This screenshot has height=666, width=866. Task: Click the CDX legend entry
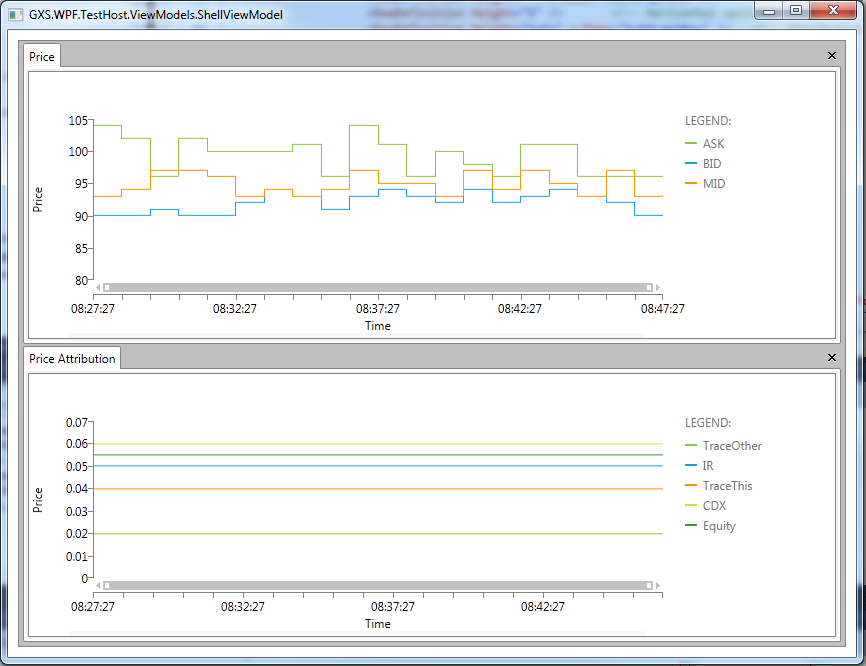(705, 505)
